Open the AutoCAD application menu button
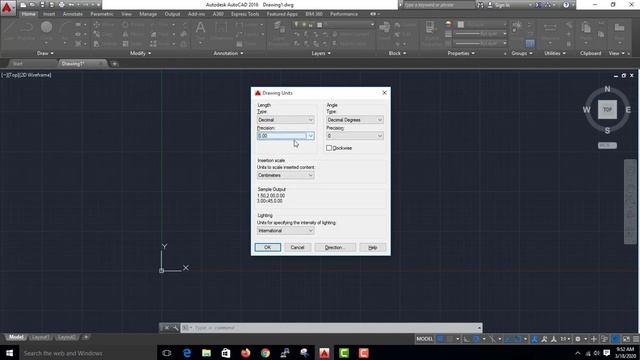 pyautogui.click(x=7, y=8)
